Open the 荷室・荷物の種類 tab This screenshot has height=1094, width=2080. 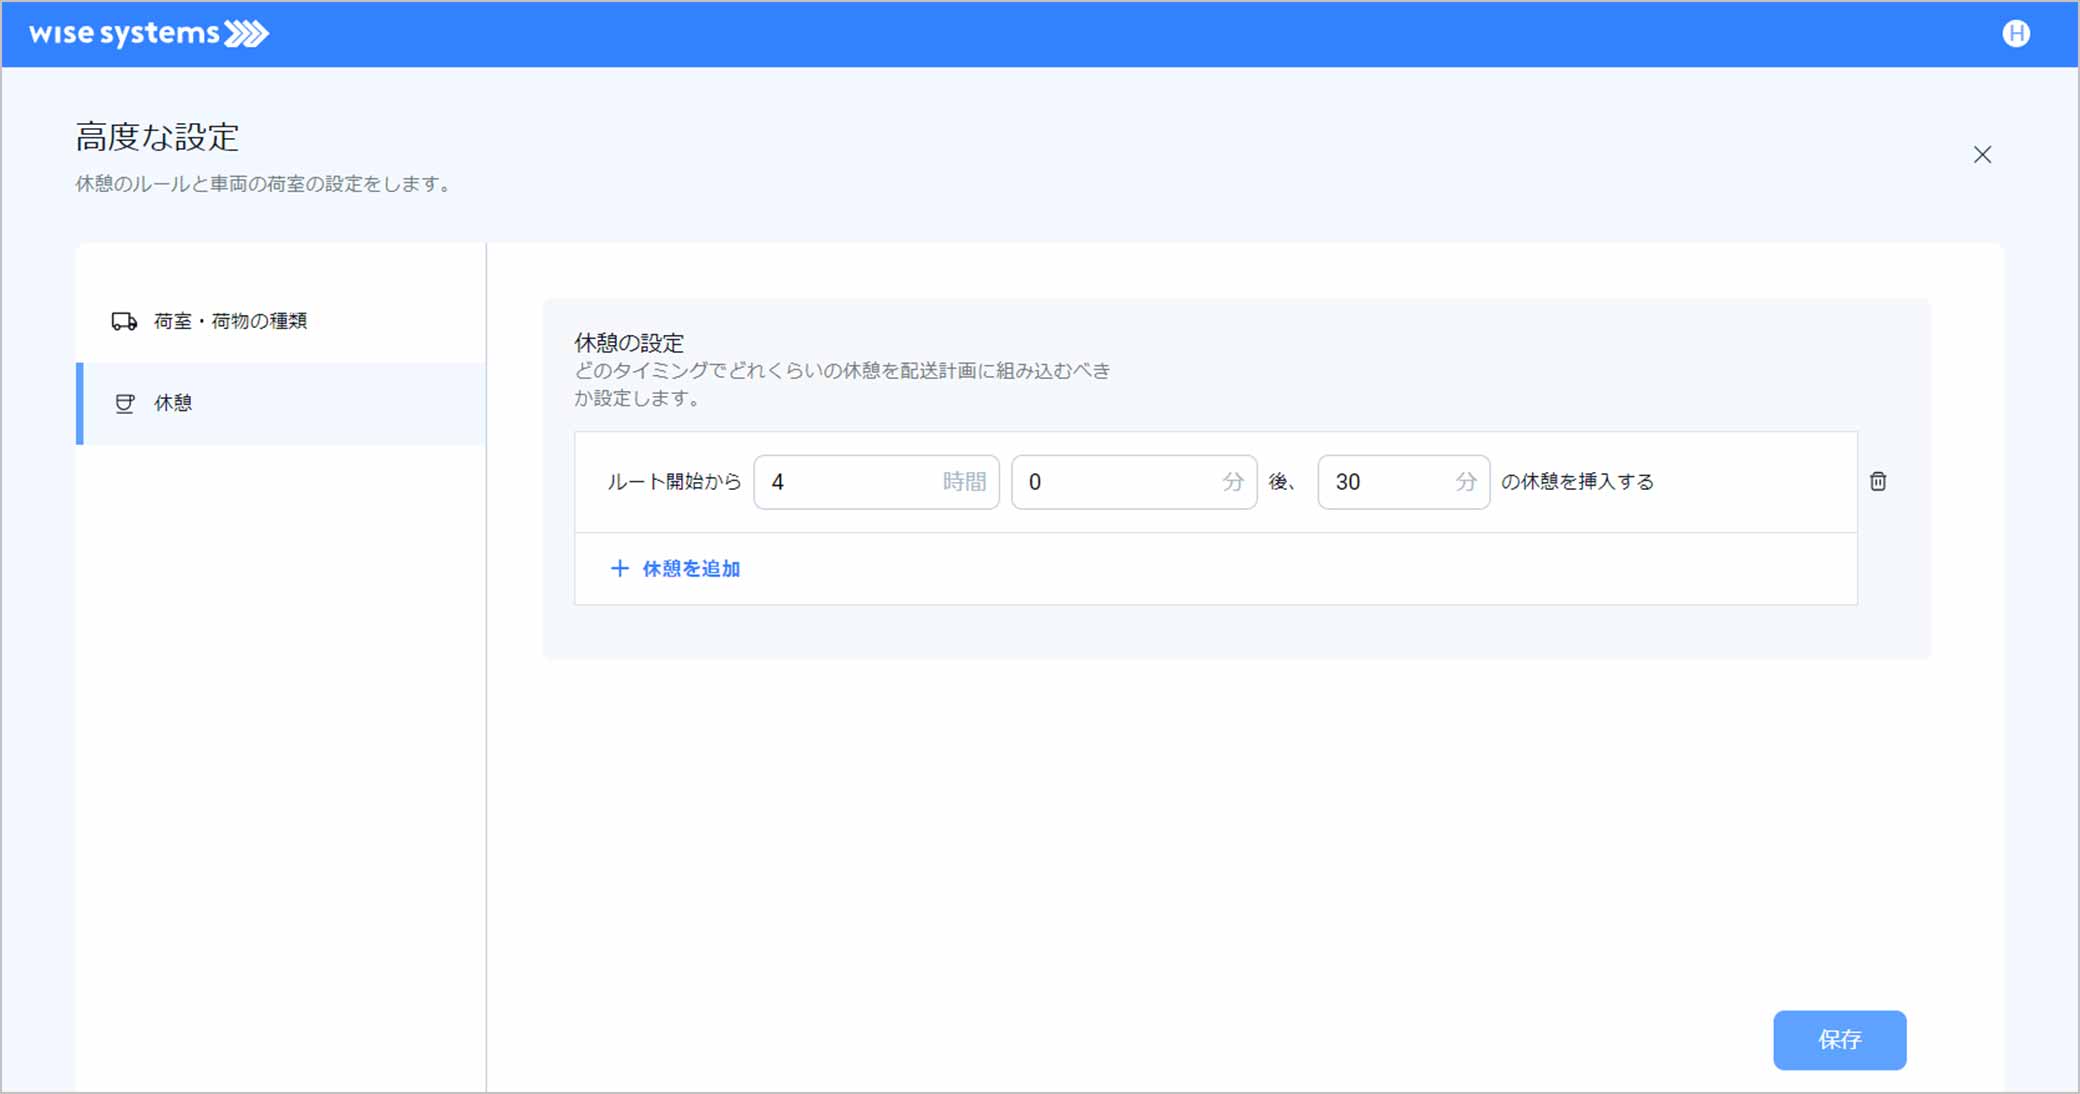click(x=230, y=321)
